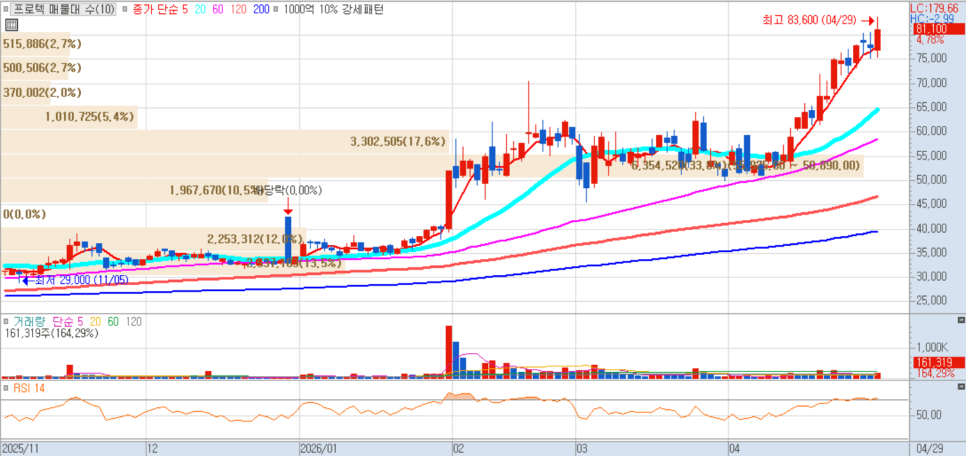Click the 종가 단순 moving average label
Image resolution: width=966 pixels, height=456 pixels.
click(156, 10)
